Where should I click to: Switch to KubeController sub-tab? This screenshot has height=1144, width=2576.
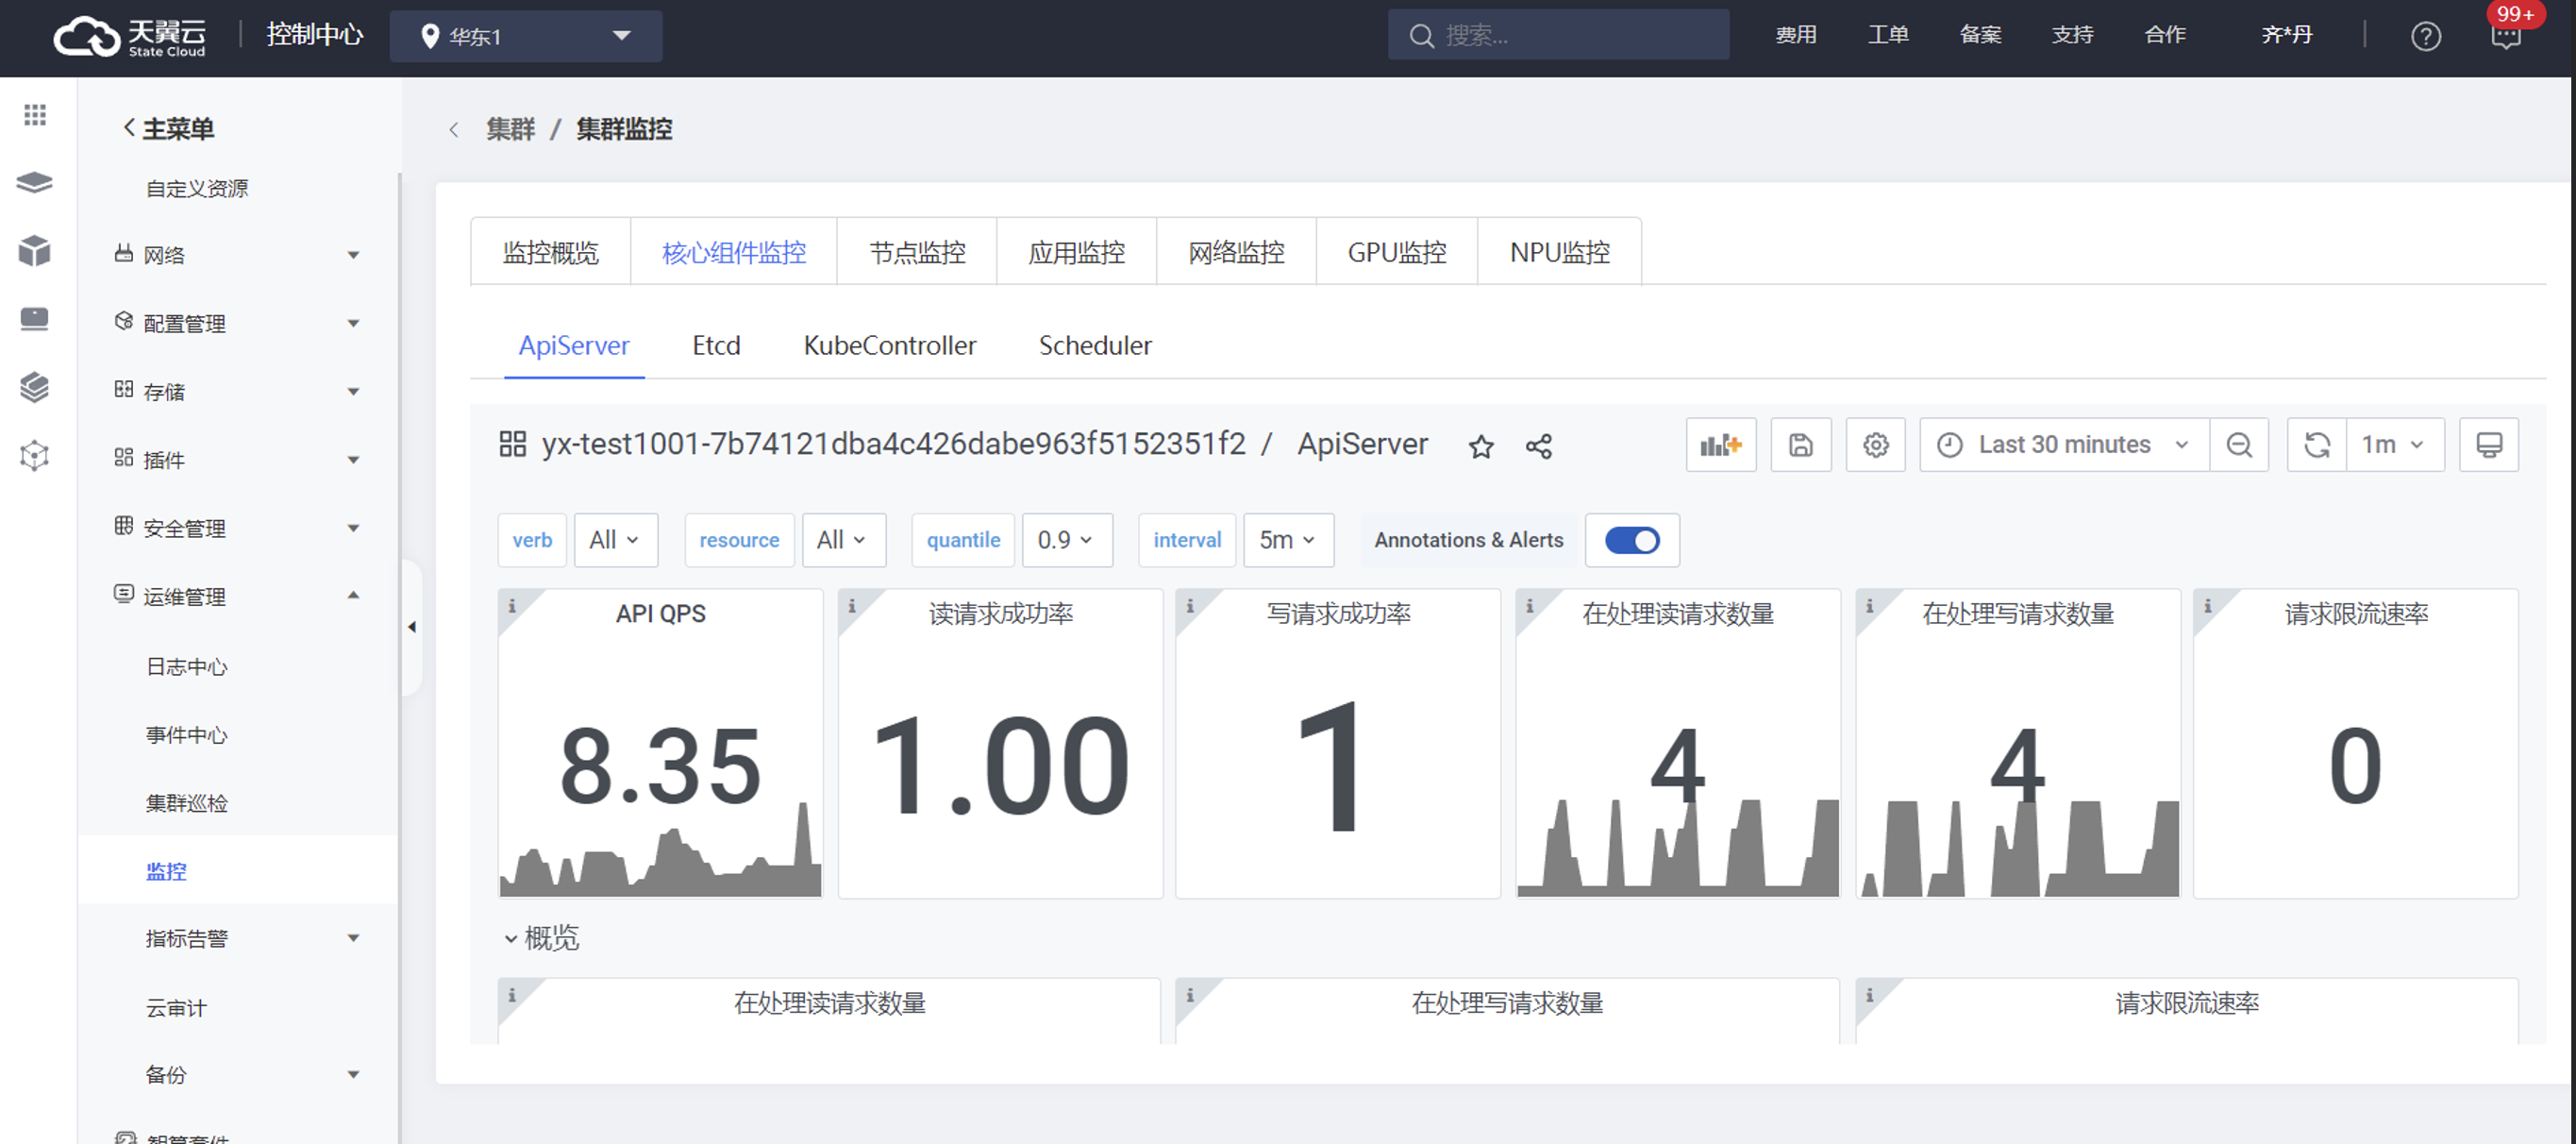(890, 345)
